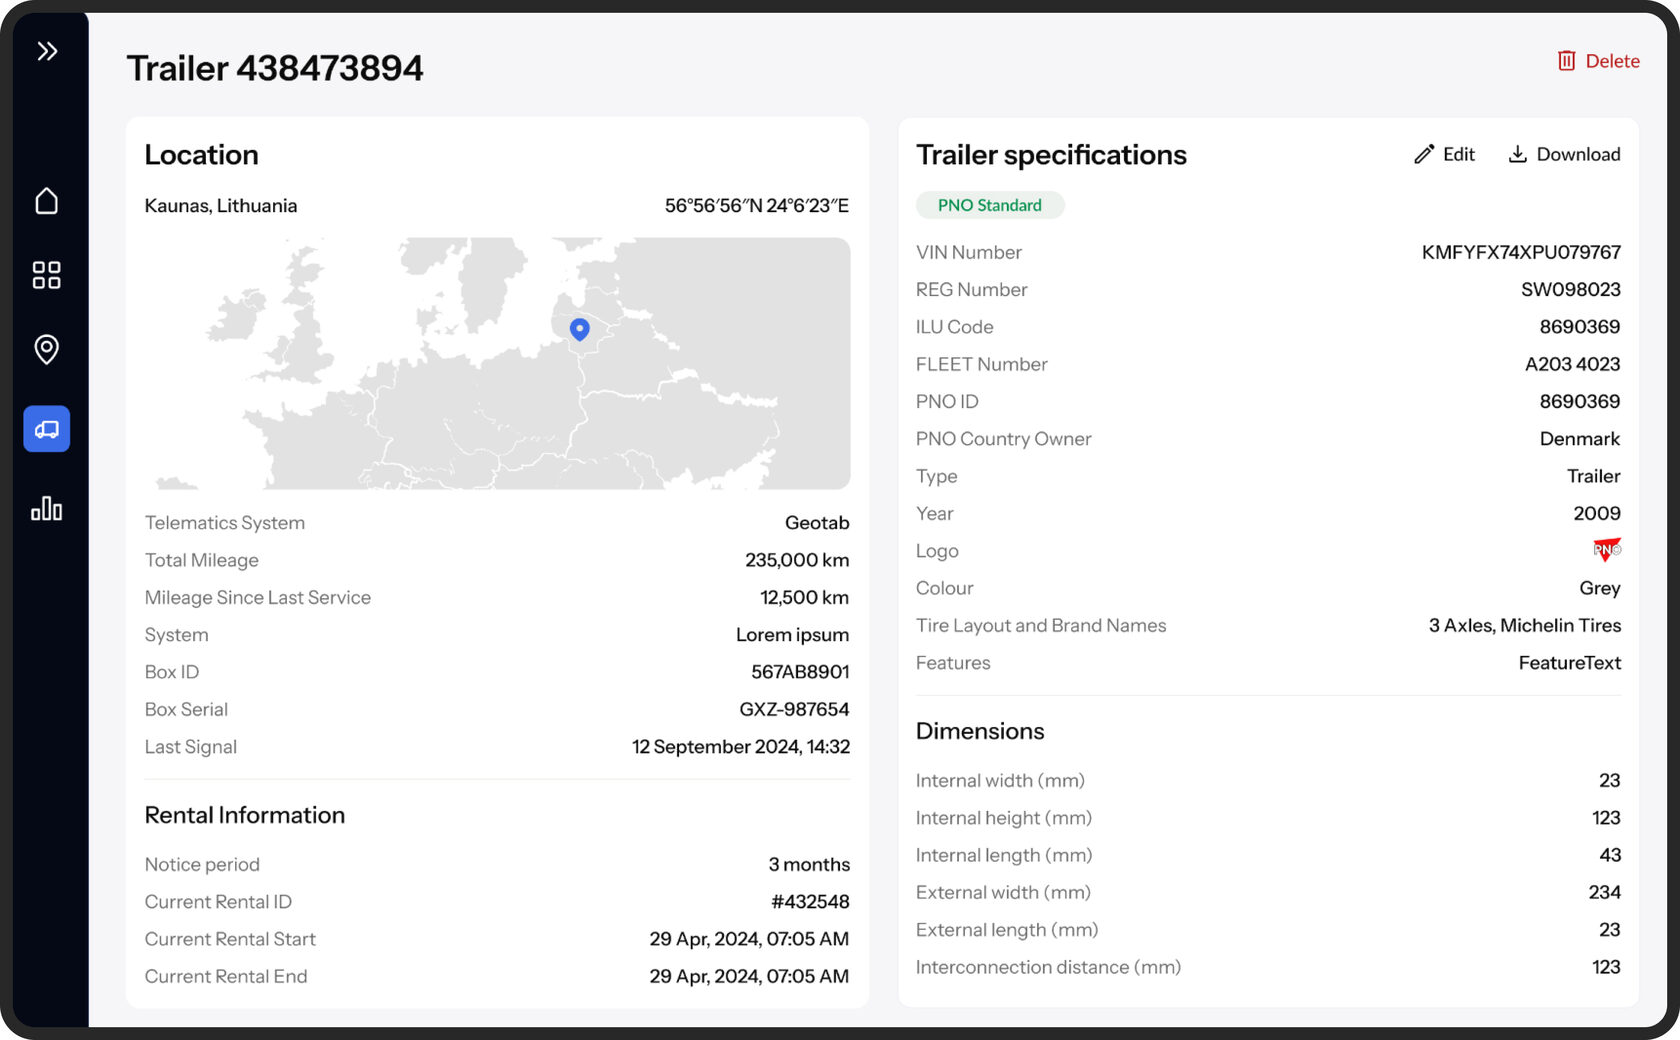Screen dimensions: 1680x1040
Task: Click the PNO logo image
Action: point(1606,550)
